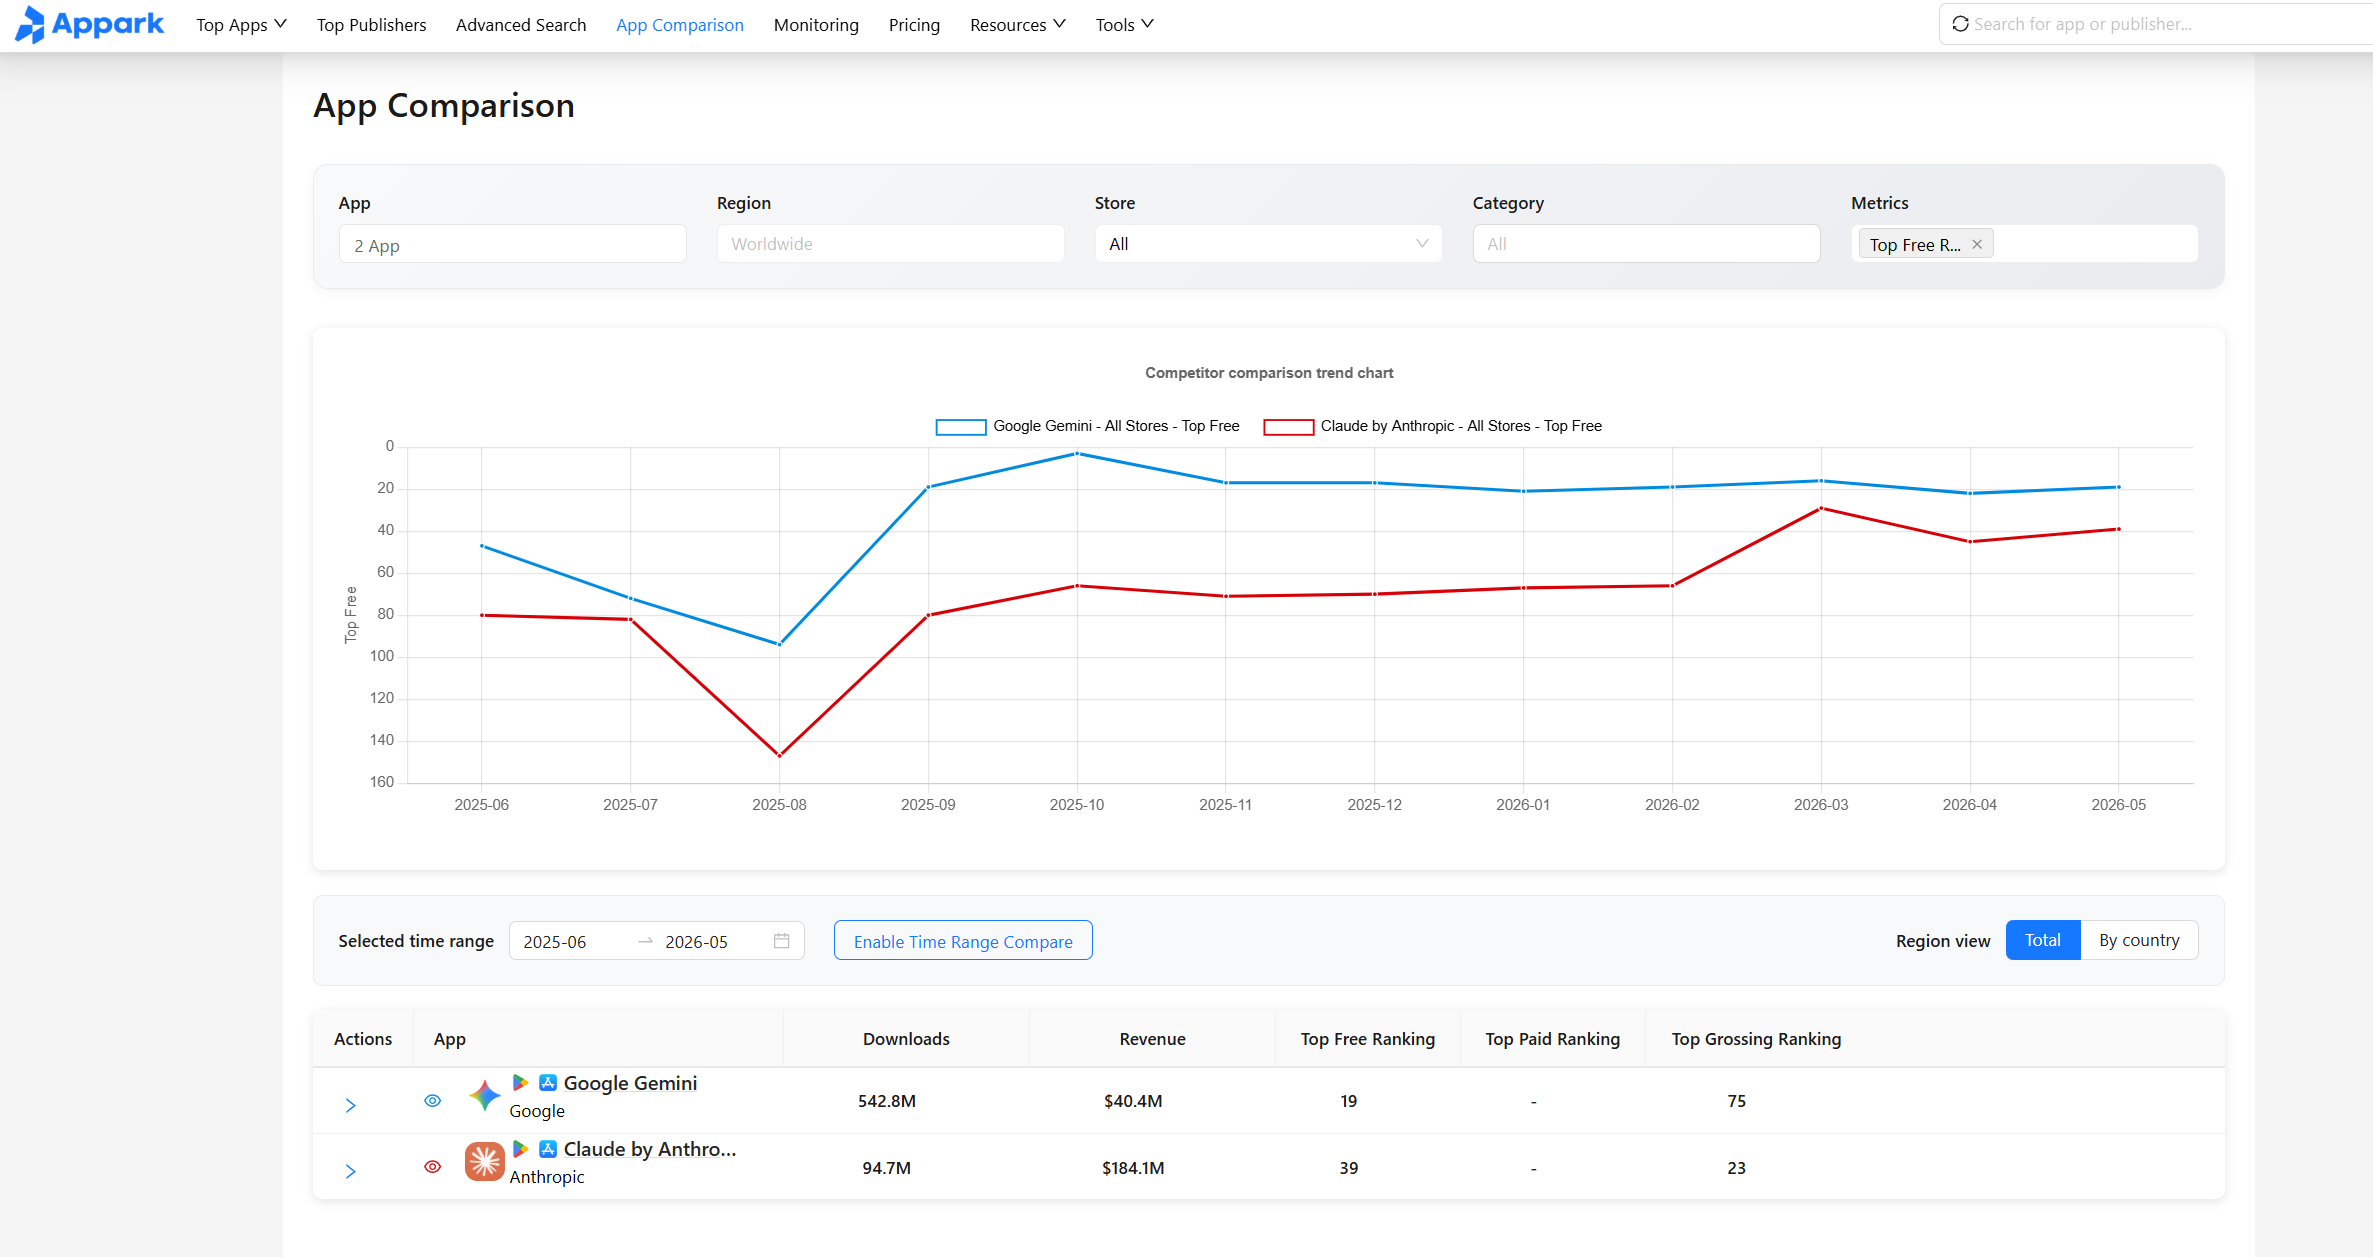
Task: Click Claude data point at 2026-03
Action: click(1821, 508)
